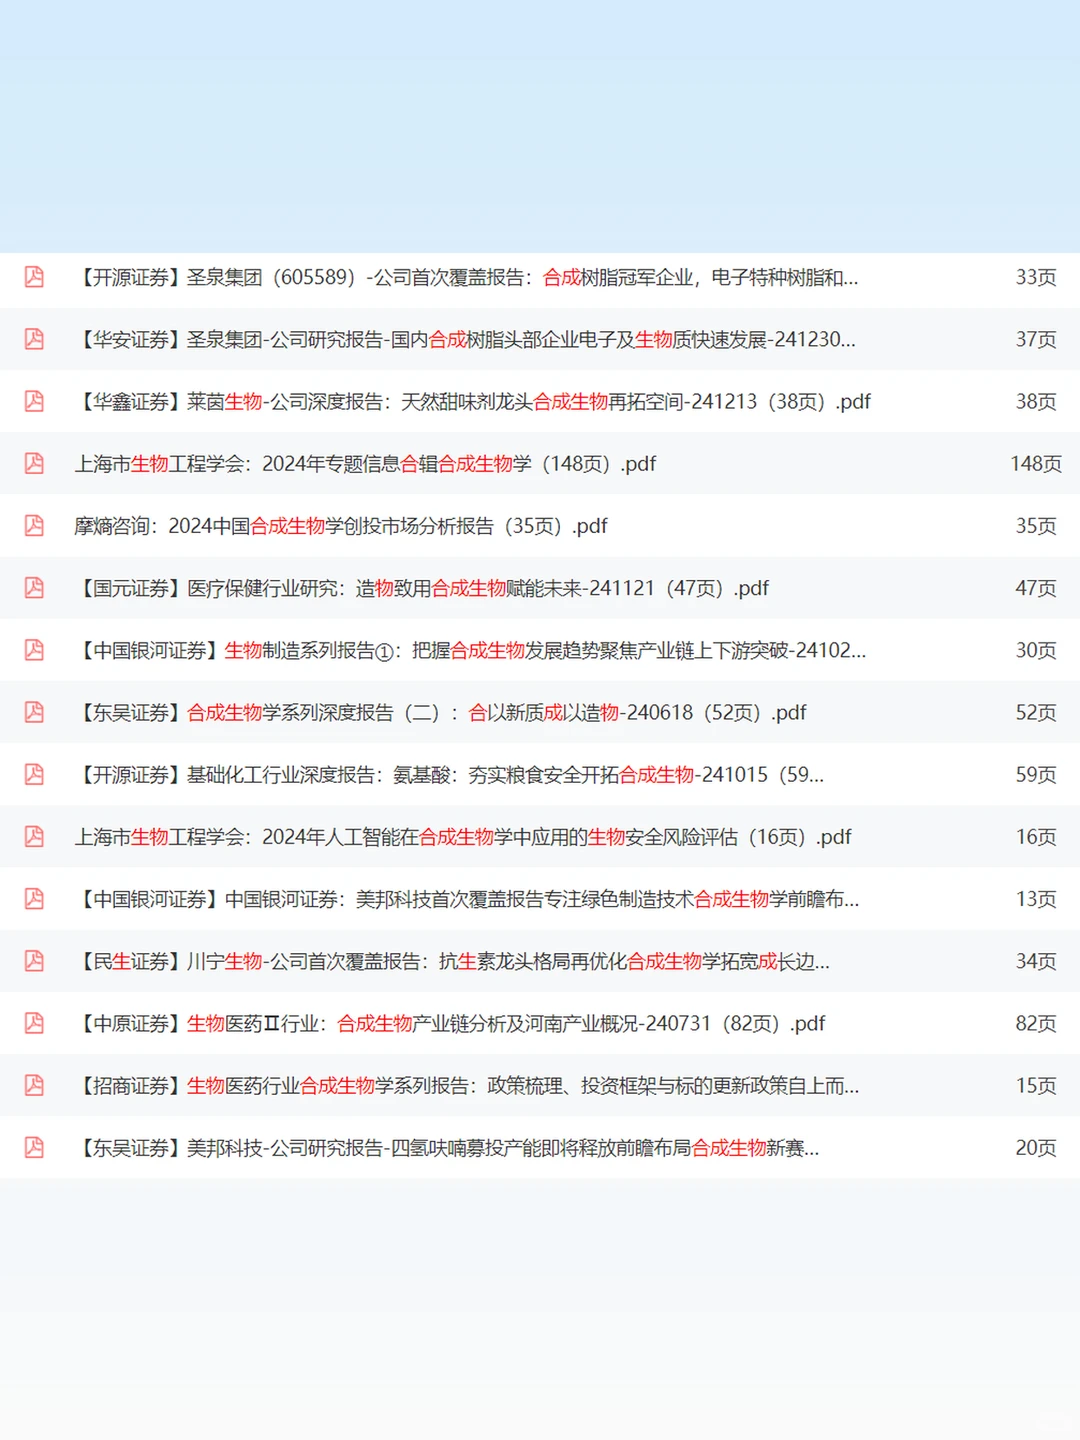The image size is (1080, 1440).
Task: Click the 38页 page count
Action: tap(1036, 401)
